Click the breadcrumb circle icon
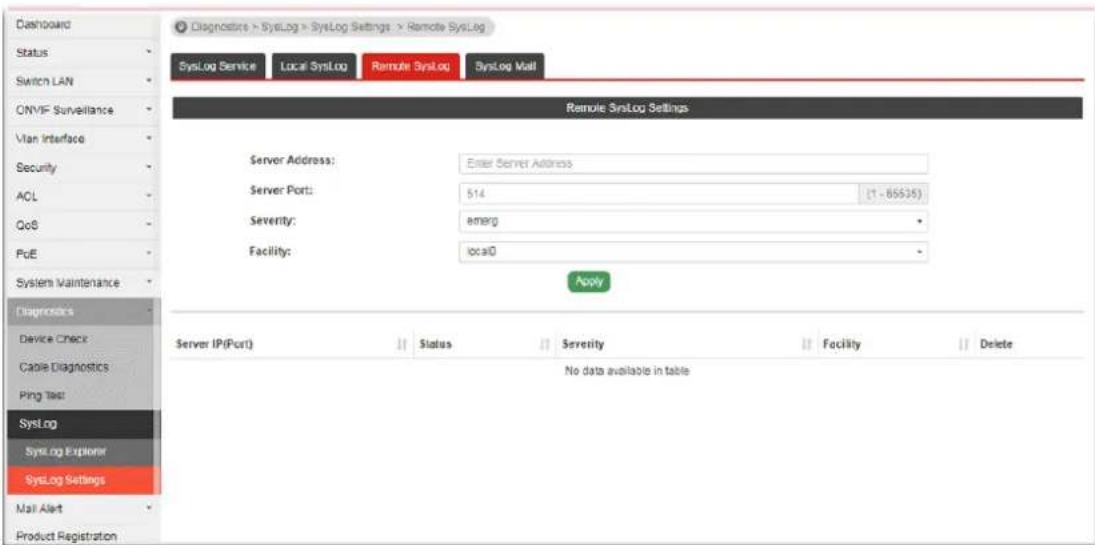The image size is (1095, 545). (182, 27)
